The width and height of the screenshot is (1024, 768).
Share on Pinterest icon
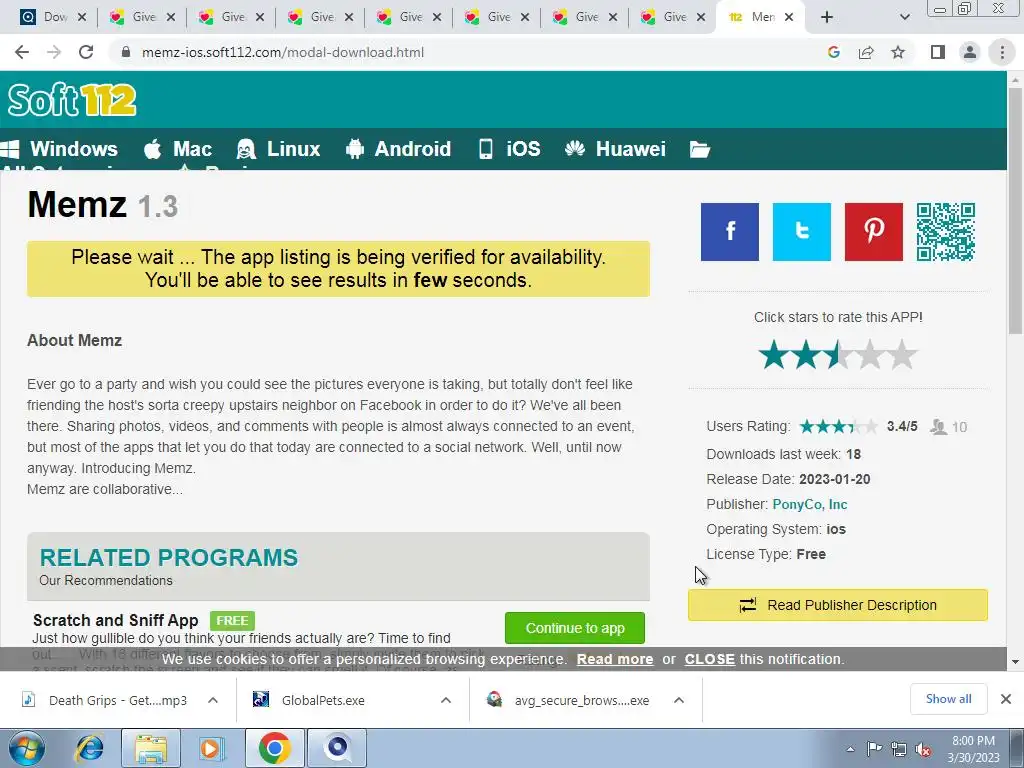click(x=873, y=232)
